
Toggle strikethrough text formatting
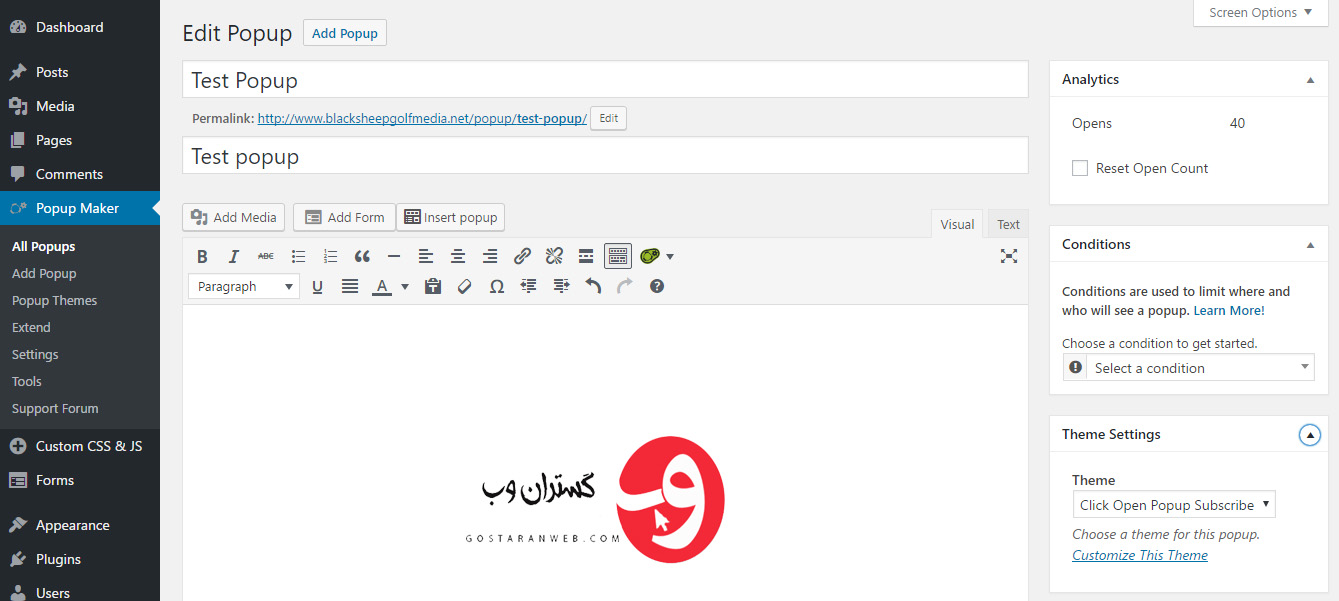(266, 256)
